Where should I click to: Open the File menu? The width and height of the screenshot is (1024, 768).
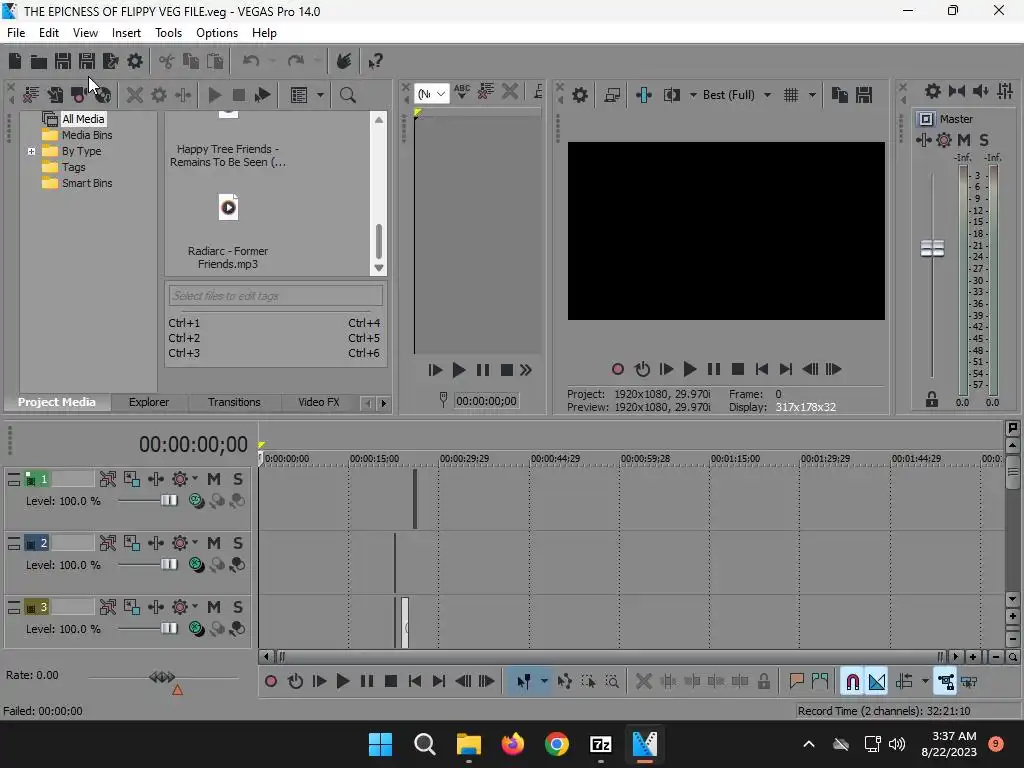(x=16, y=33)
